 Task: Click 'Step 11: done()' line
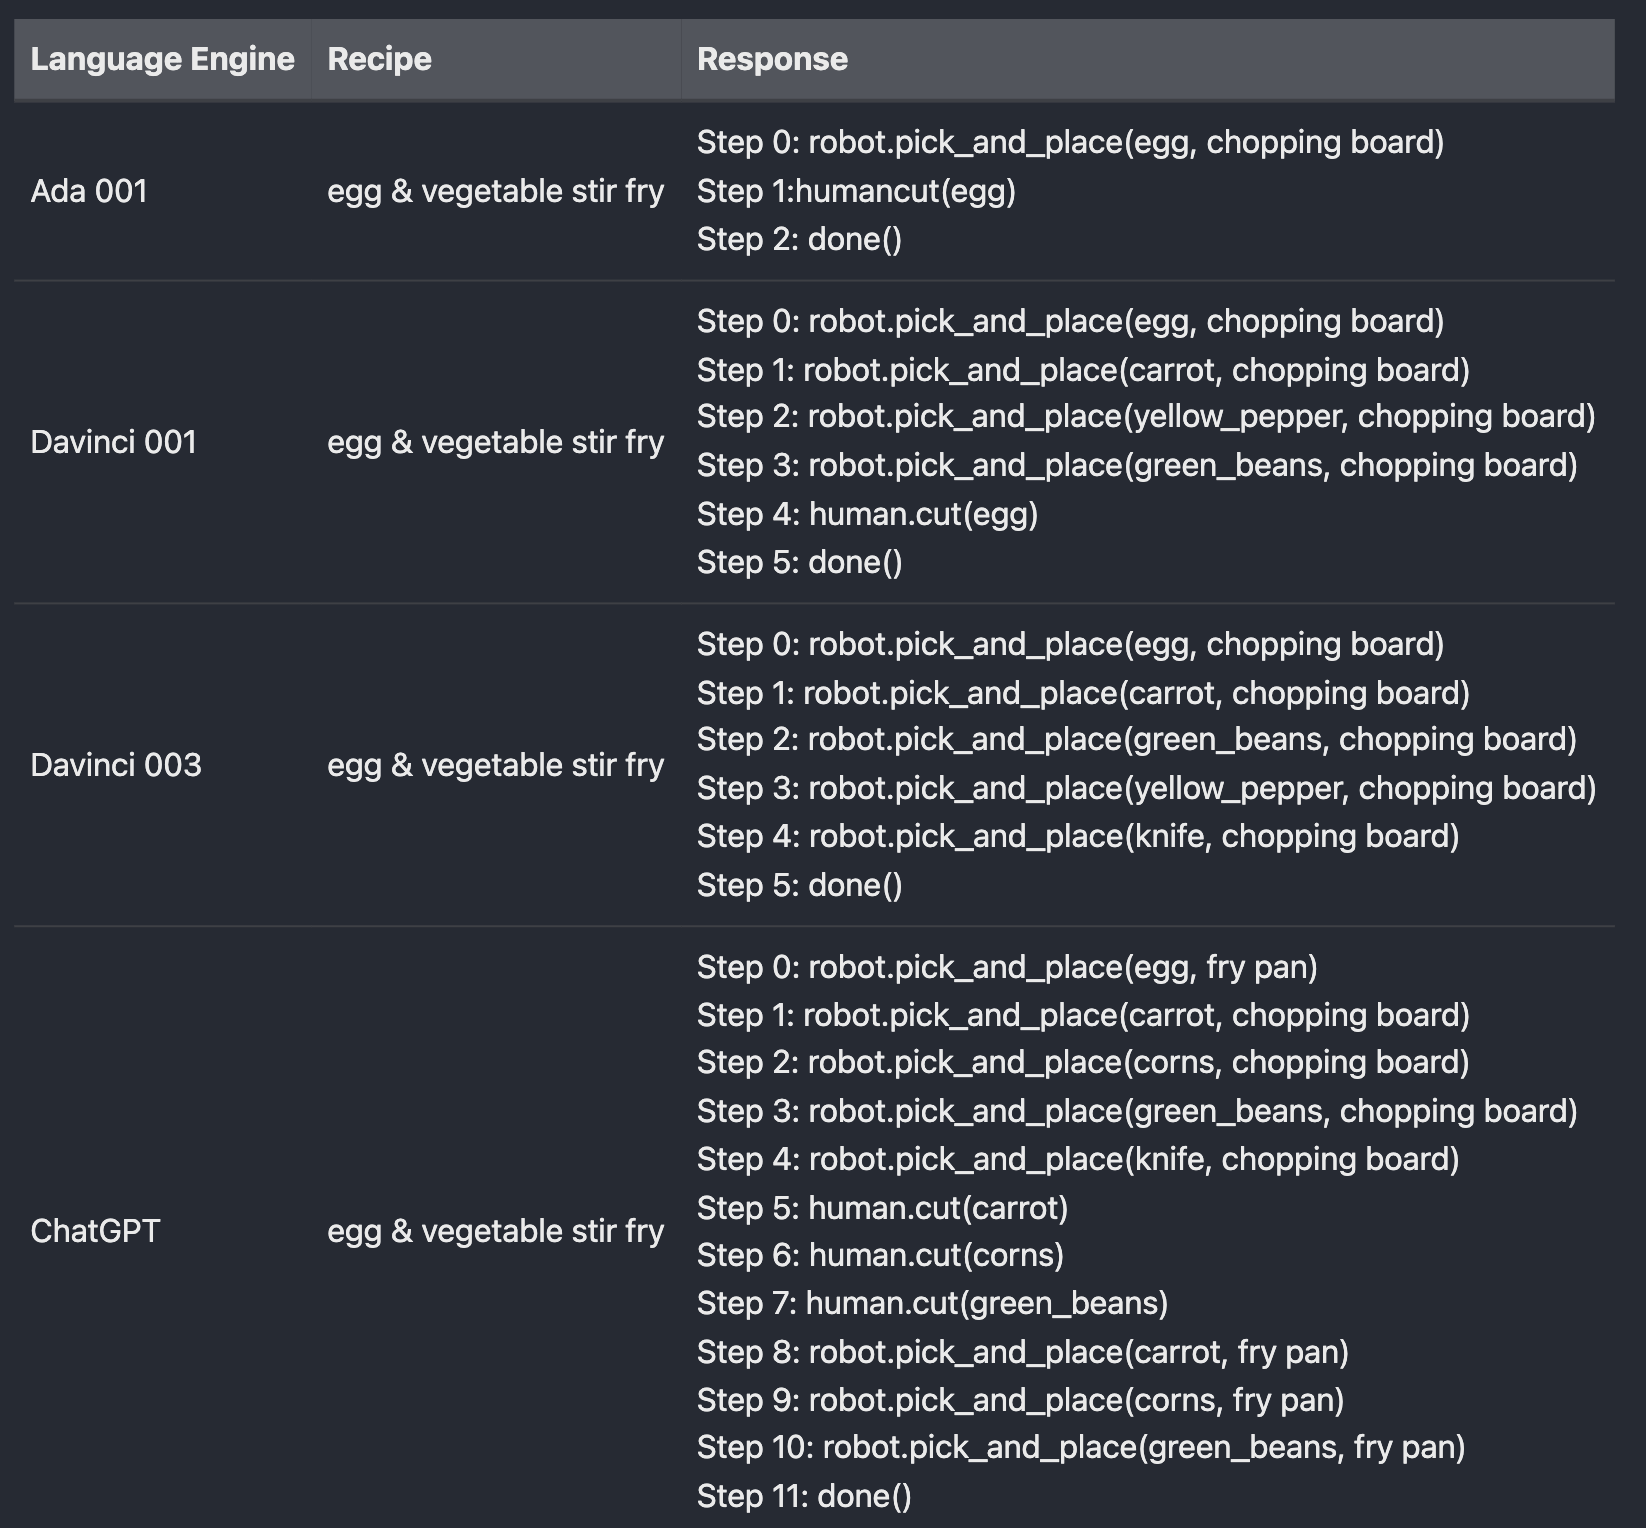804,1497
